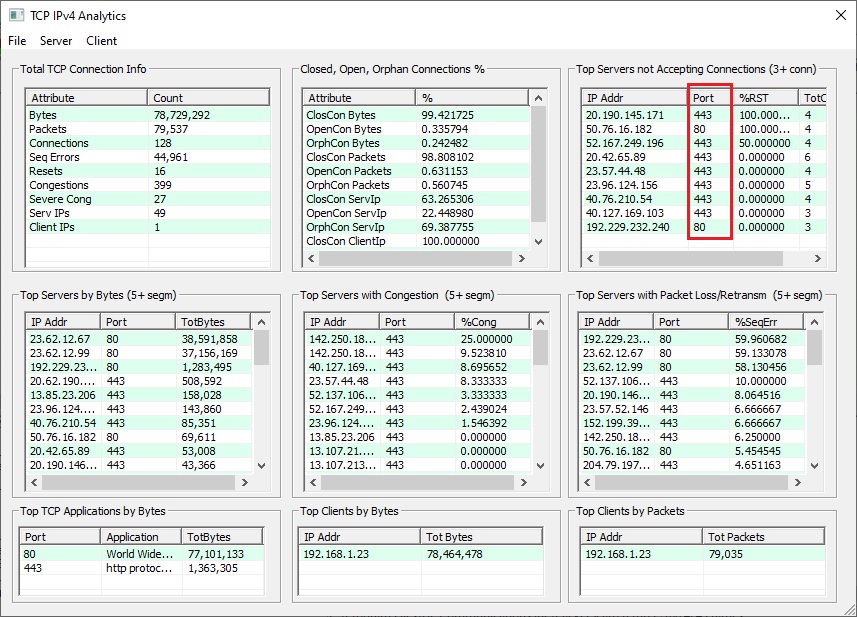Click right arrow of Closed, Open, Orphan horizontal scrollbar

[521, 258]
